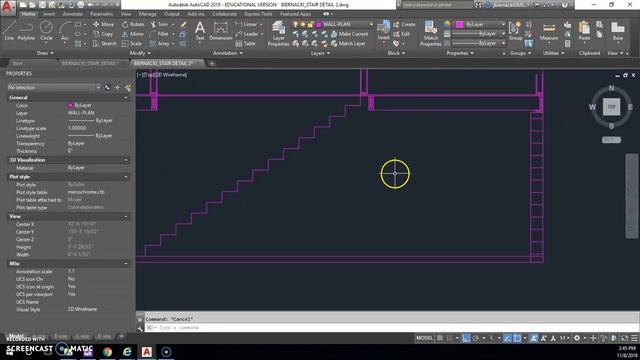Open the Home ribbon tab

point(28,14)
